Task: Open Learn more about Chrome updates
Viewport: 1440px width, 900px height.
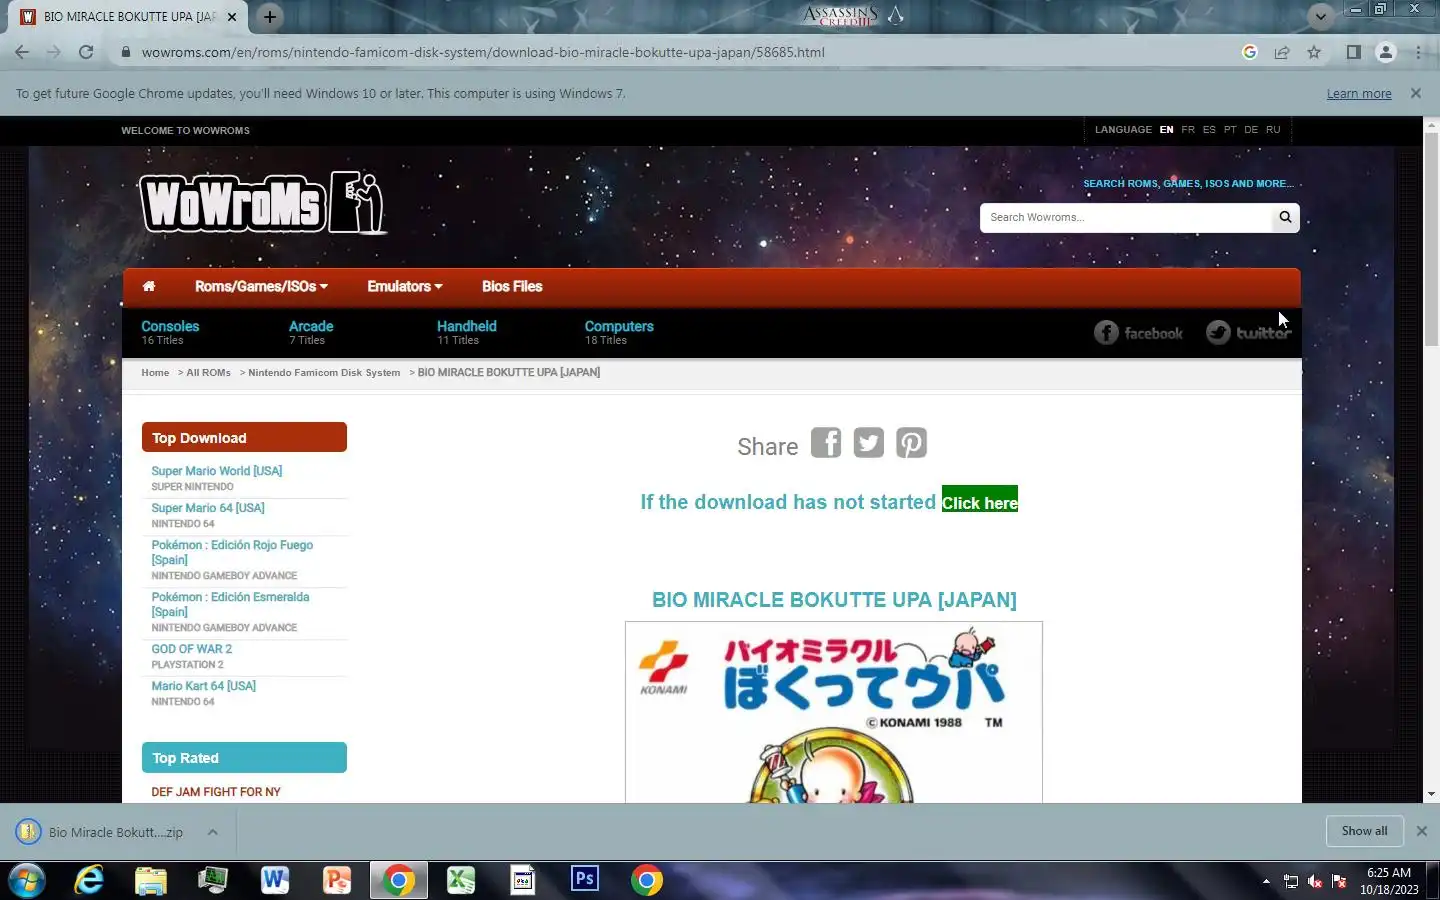Action: coord(1359,94)
